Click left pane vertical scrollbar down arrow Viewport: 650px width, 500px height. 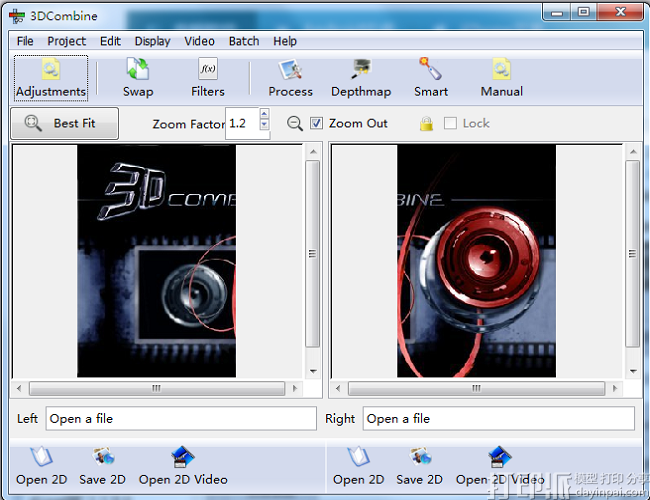point(313,371)
